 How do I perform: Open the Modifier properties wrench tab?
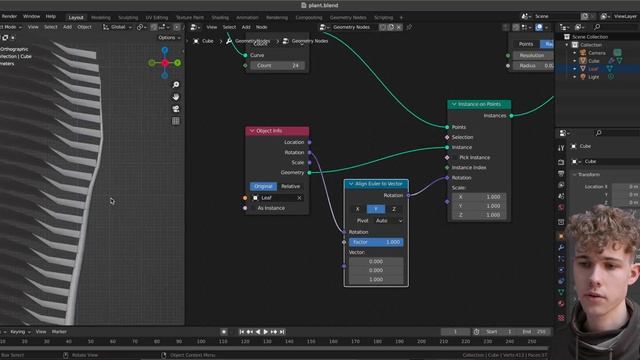pyautogui.click(x=561, y=247)
